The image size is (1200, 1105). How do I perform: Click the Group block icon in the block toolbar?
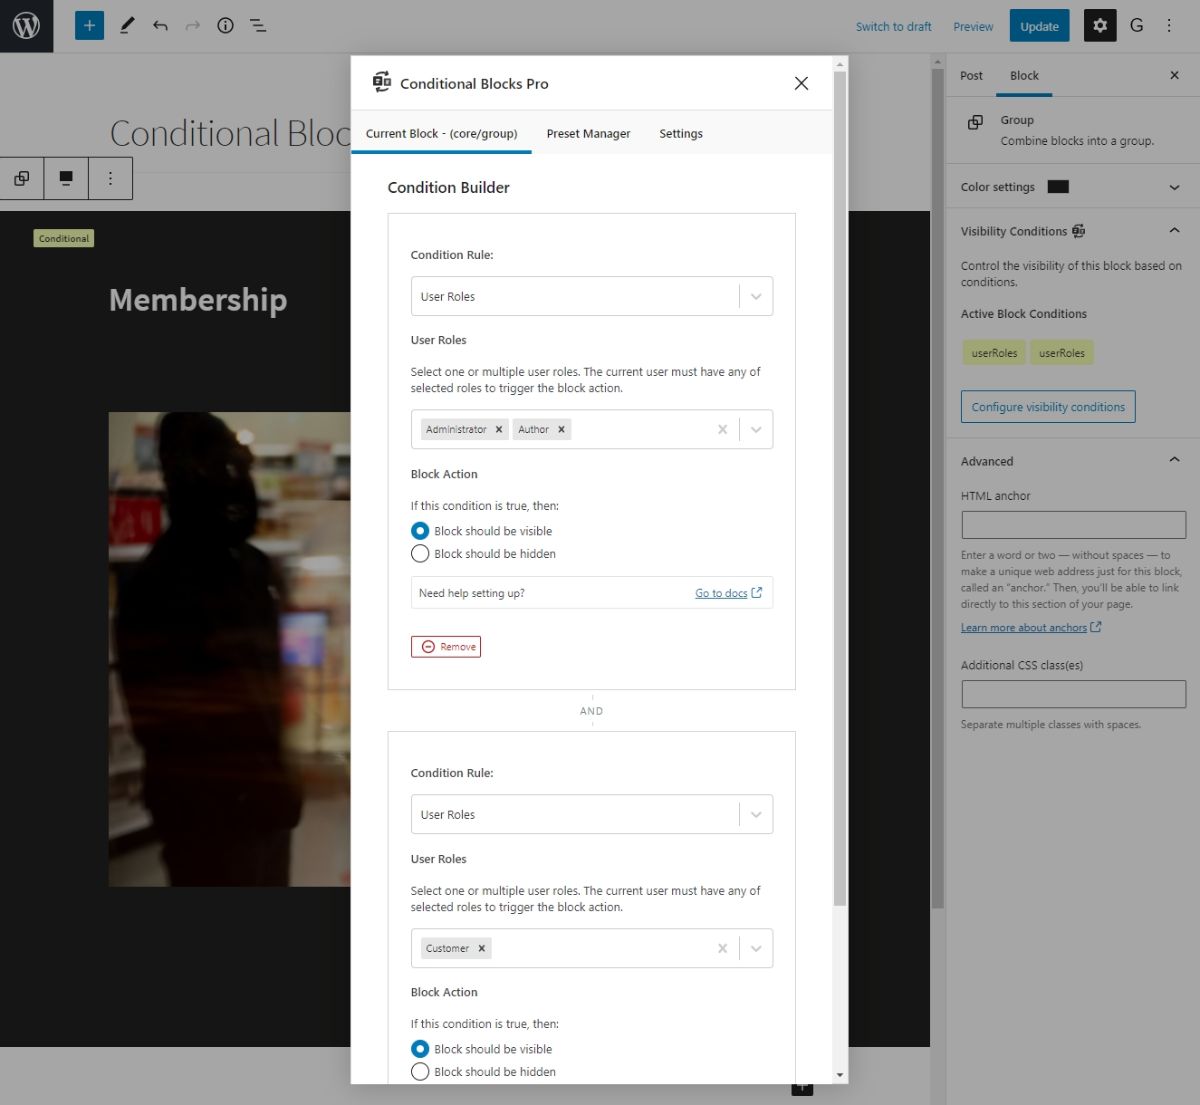pyautogui.click(x=21, y=178)
